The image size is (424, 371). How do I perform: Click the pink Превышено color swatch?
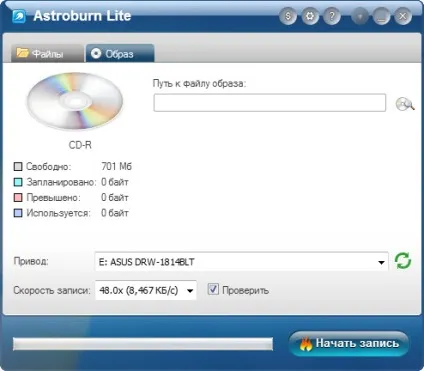coord(18,197)
